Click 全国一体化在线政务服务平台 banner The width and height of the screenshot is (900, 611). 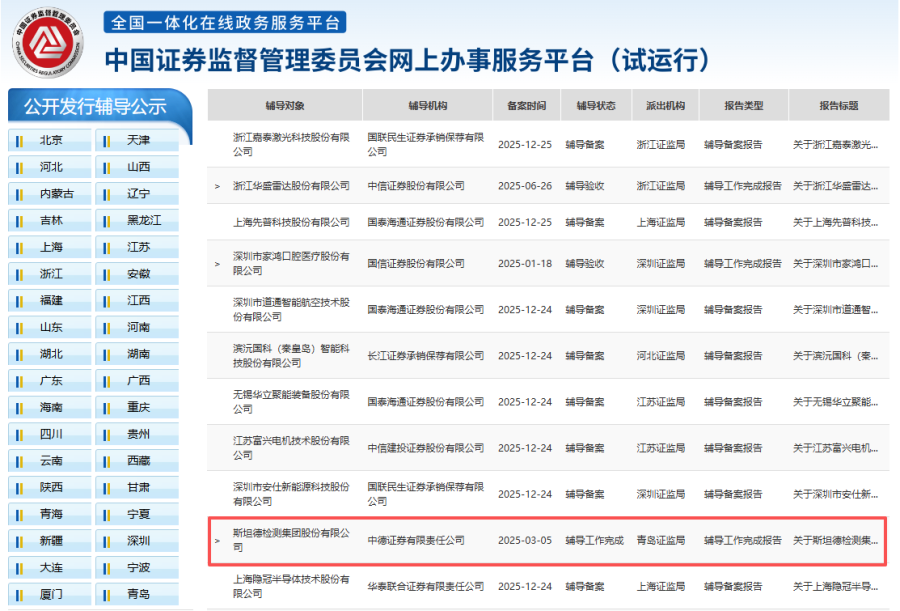click(225, 22)
